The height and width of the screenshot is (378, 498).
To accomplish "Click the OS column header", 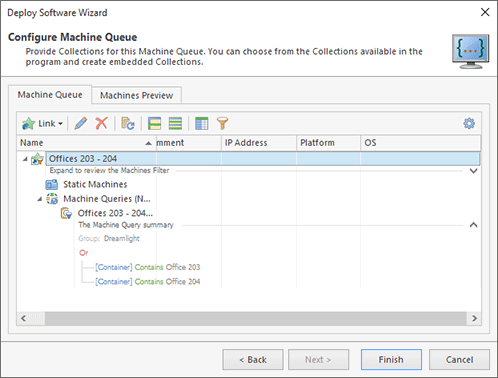I will coord(420,143).
